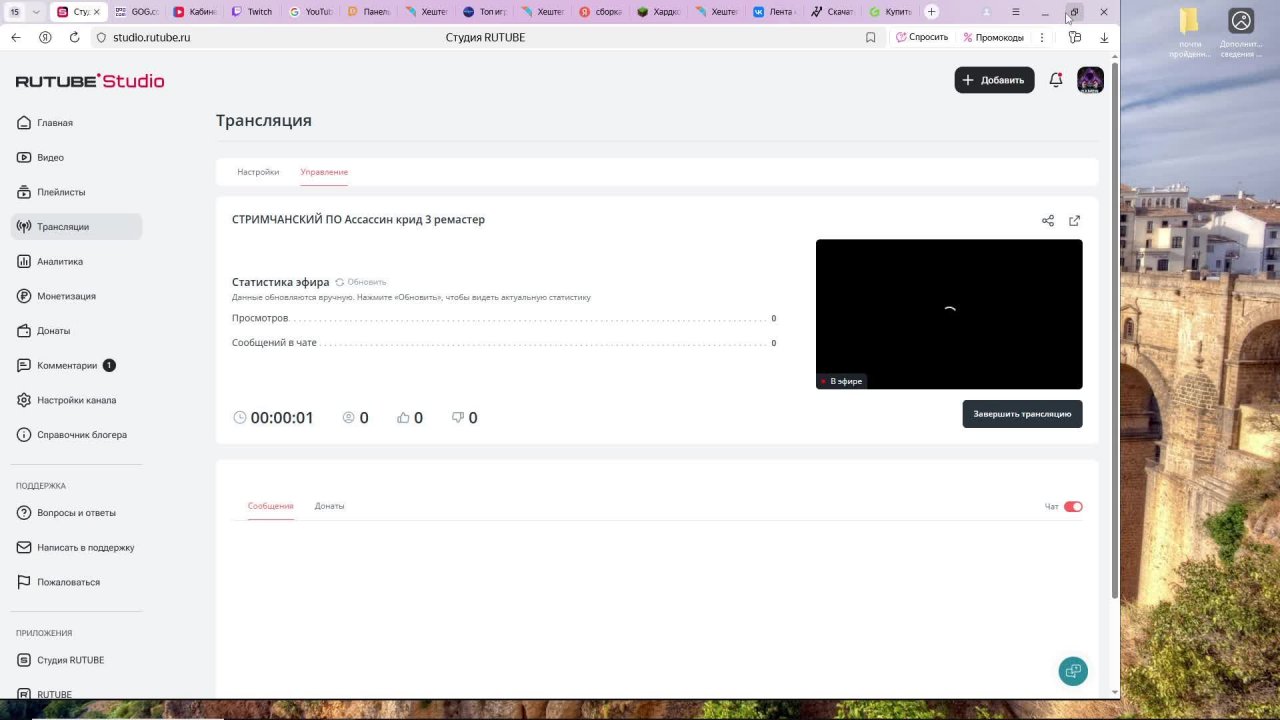Screen dimensions: 1280x720
Task: Open the Студия RUTUBE app link
Action: tap(76, 660)
